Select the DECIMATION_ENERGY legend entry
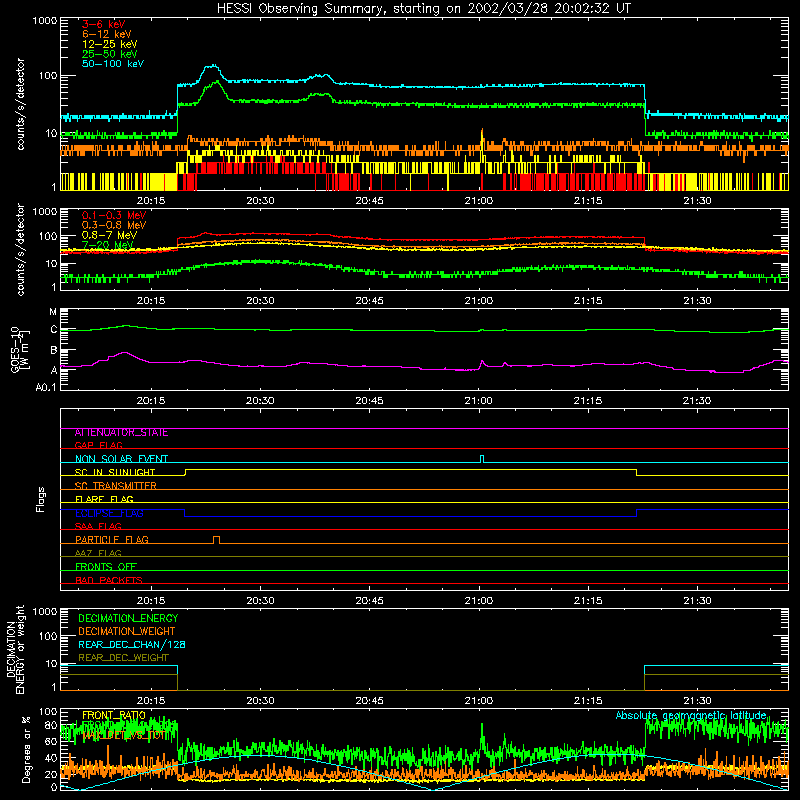 point(128,618)
